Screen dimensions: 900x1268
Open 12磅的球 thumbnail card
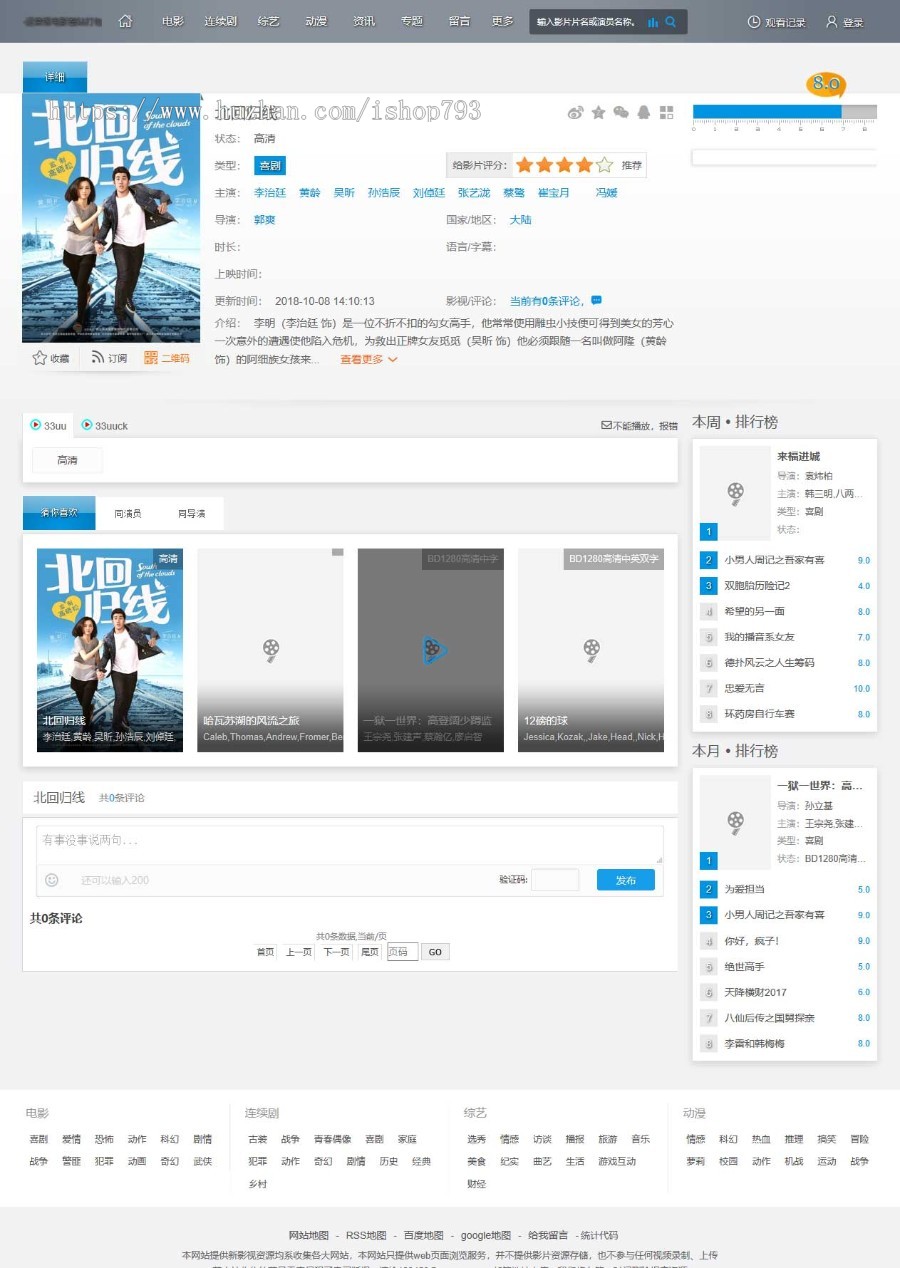[591, 650]
